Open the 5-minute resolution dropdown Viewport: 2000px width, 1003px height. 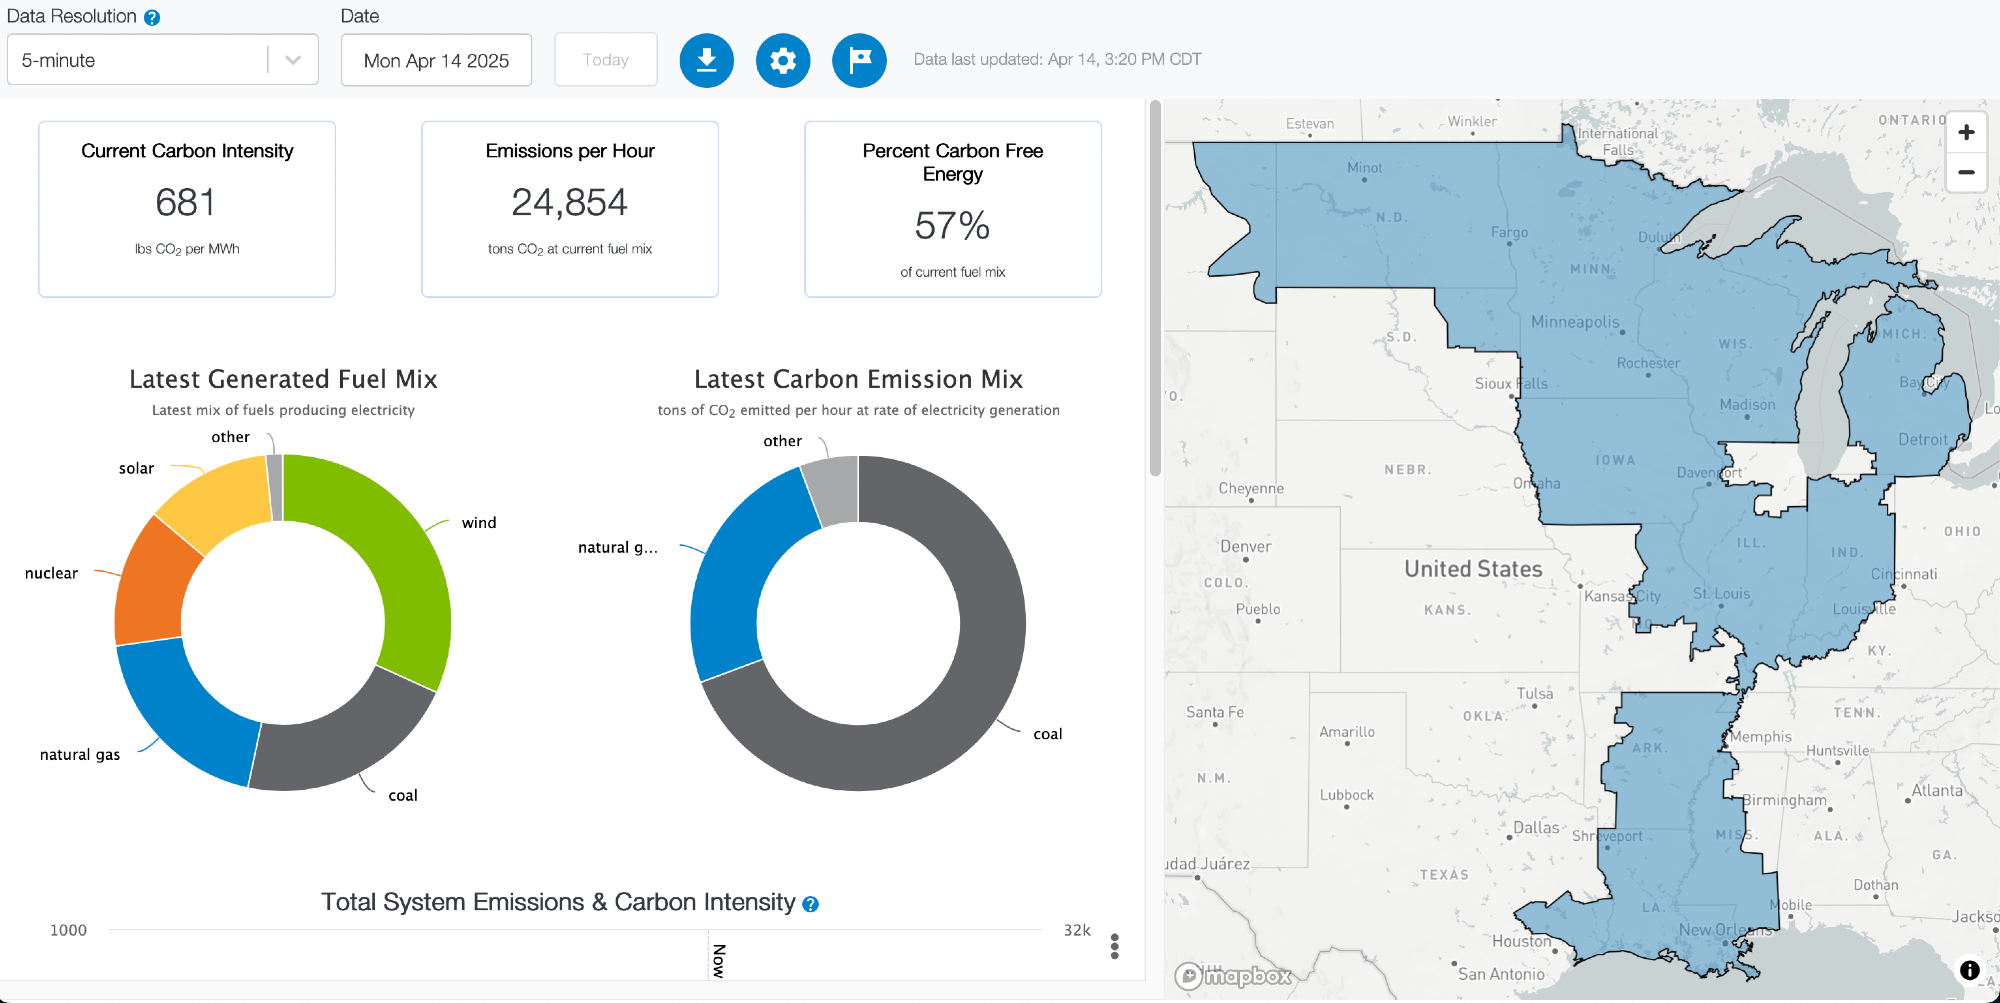point(140,60)
